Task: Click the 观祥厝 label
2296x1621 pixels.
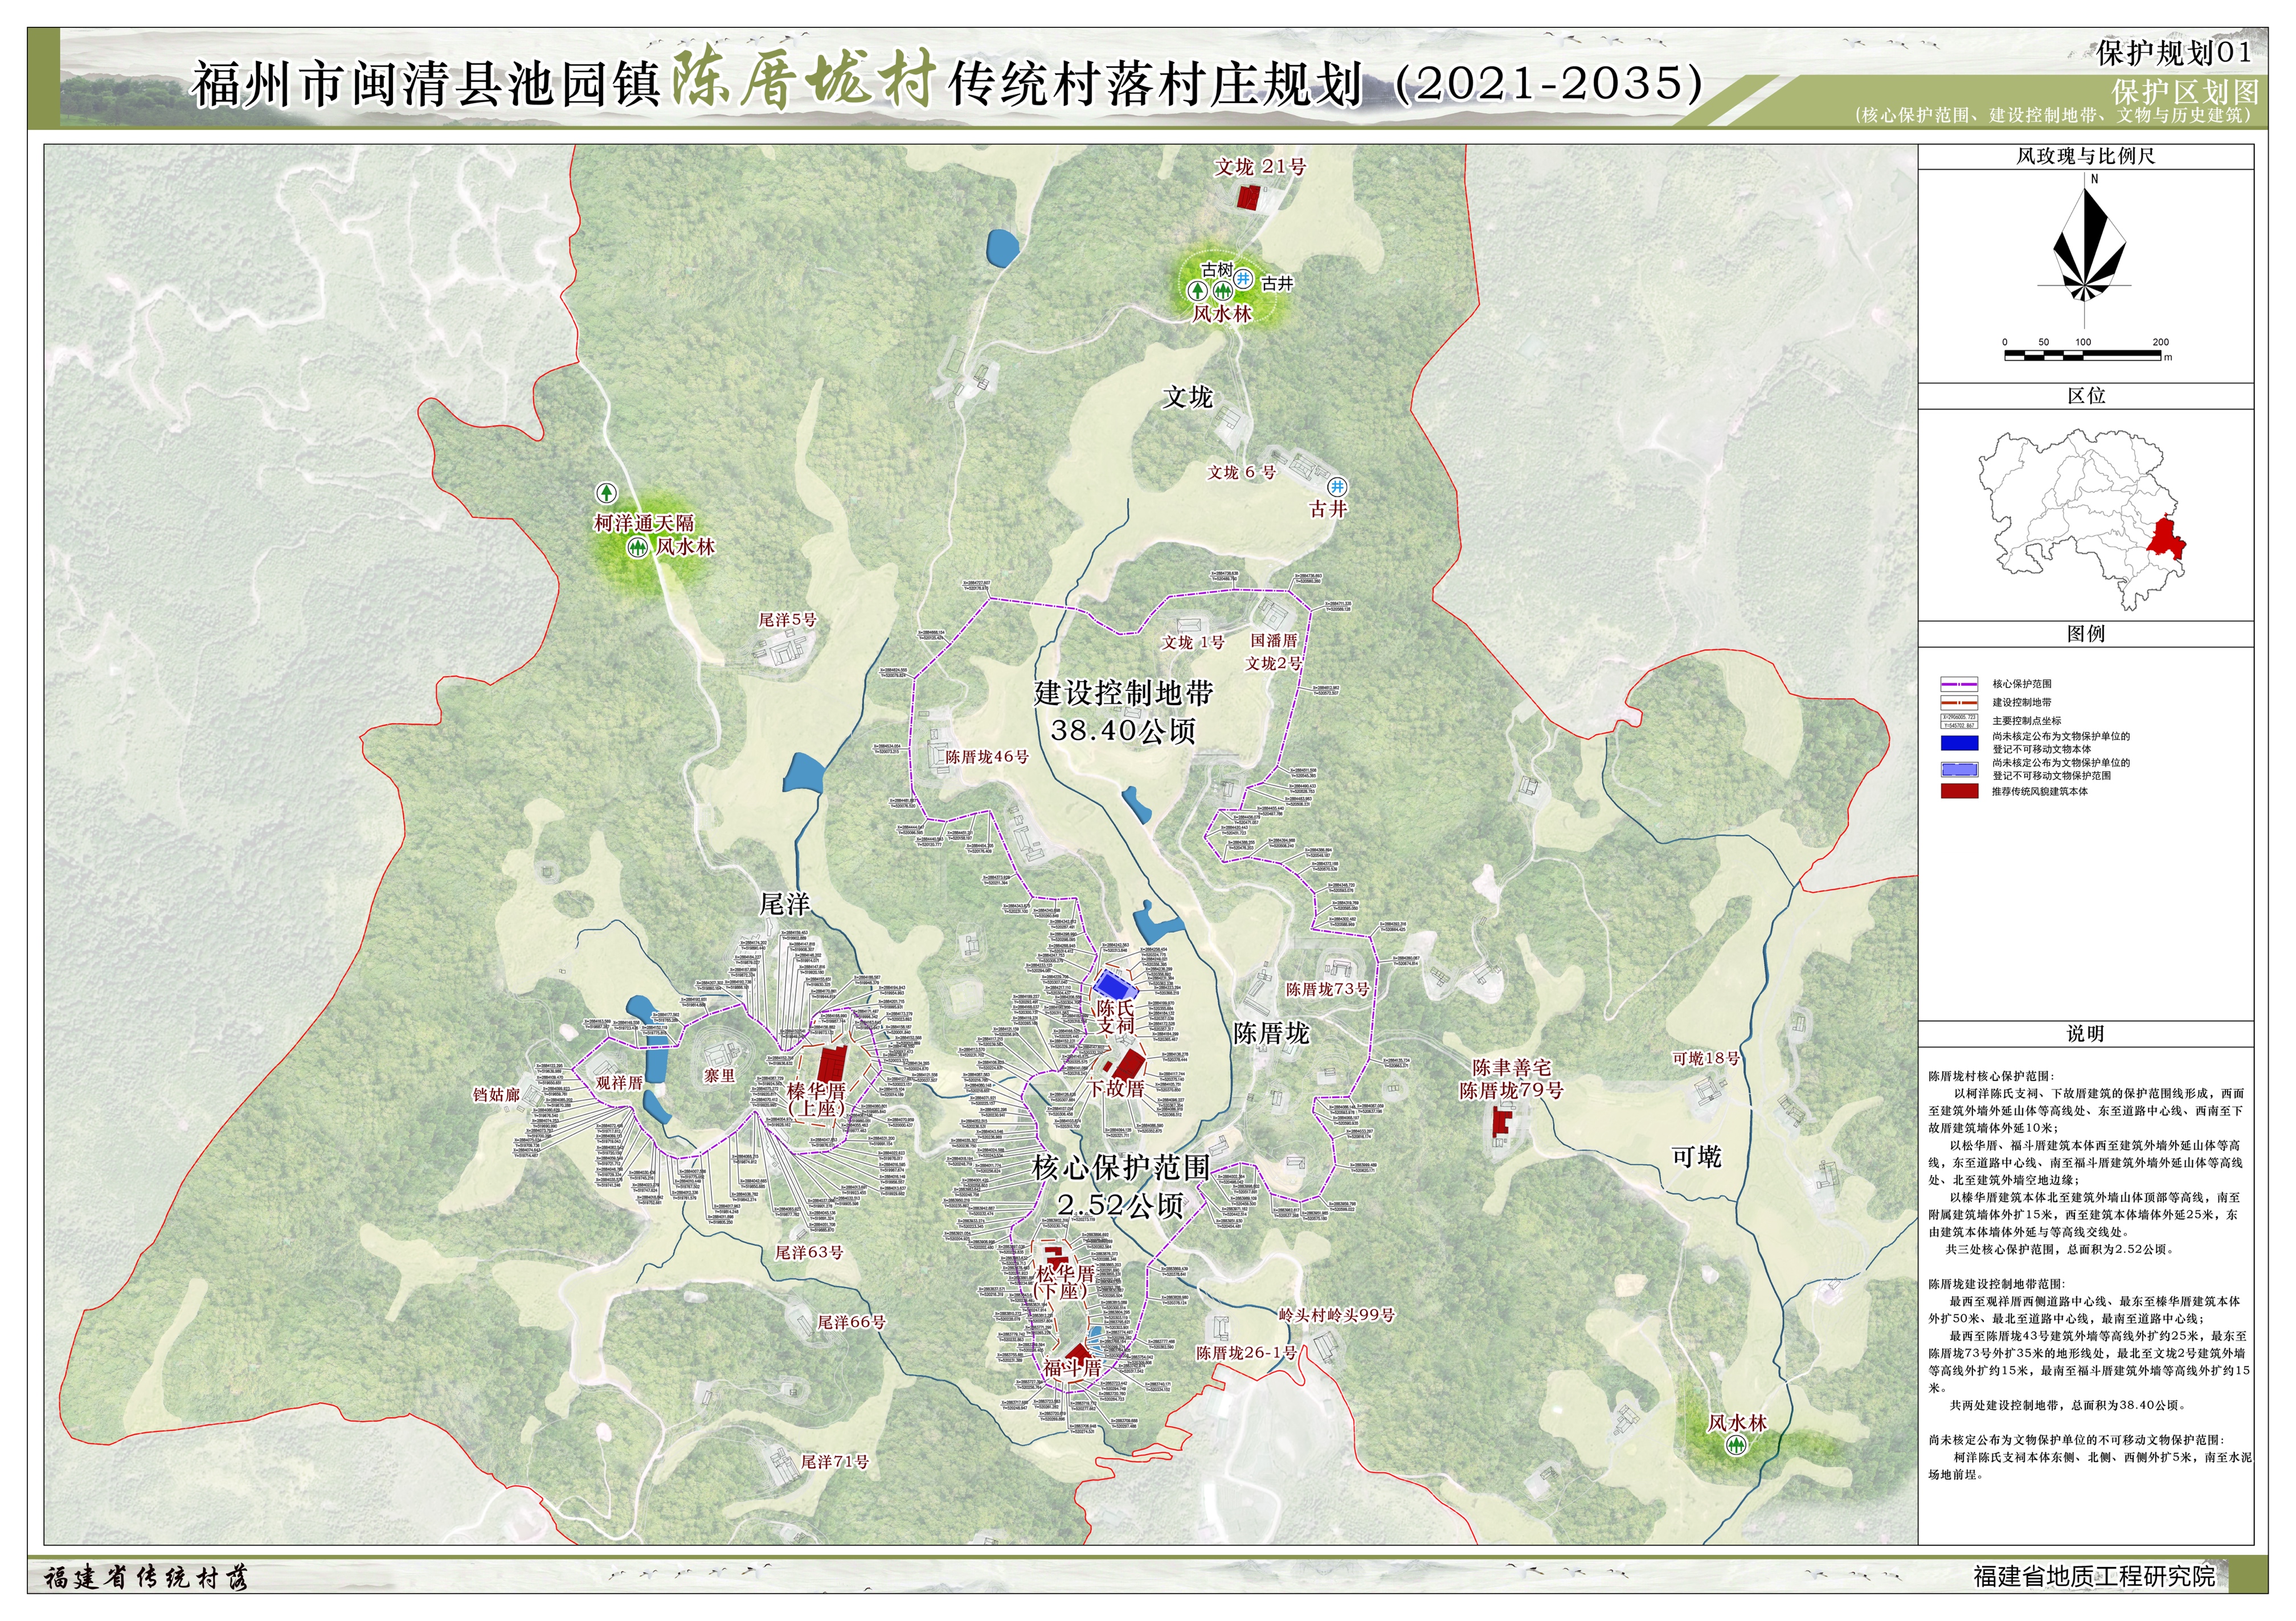Action: pyautogui.click(x=619, y=1083)
